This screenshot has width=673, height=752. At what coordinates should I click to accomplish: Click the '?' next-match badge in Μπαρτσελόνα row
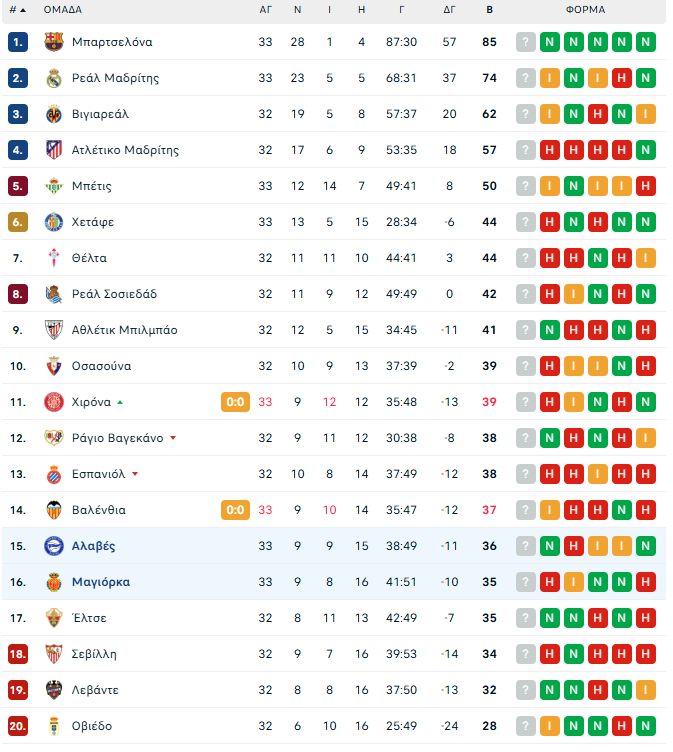pyautogui.click(x=526, y=42)
